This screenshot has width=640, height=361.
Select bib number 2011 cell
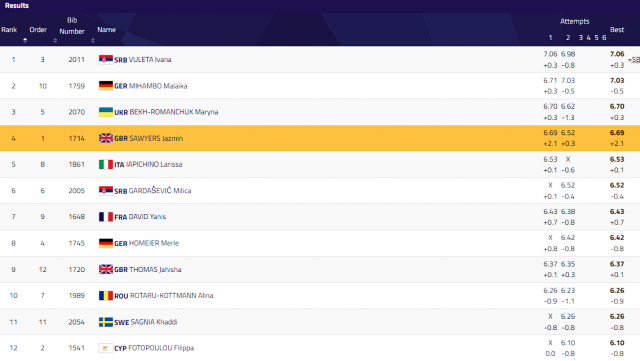[76, 60]
